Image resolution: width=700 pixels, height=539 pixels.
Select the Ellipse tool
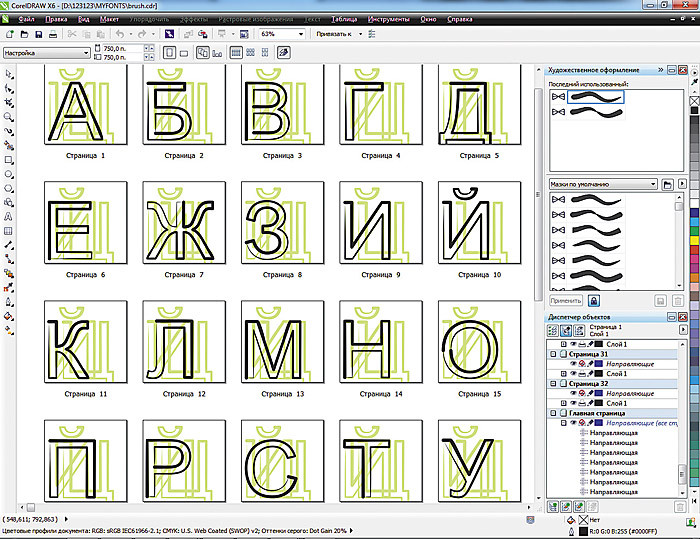(9, 174)
